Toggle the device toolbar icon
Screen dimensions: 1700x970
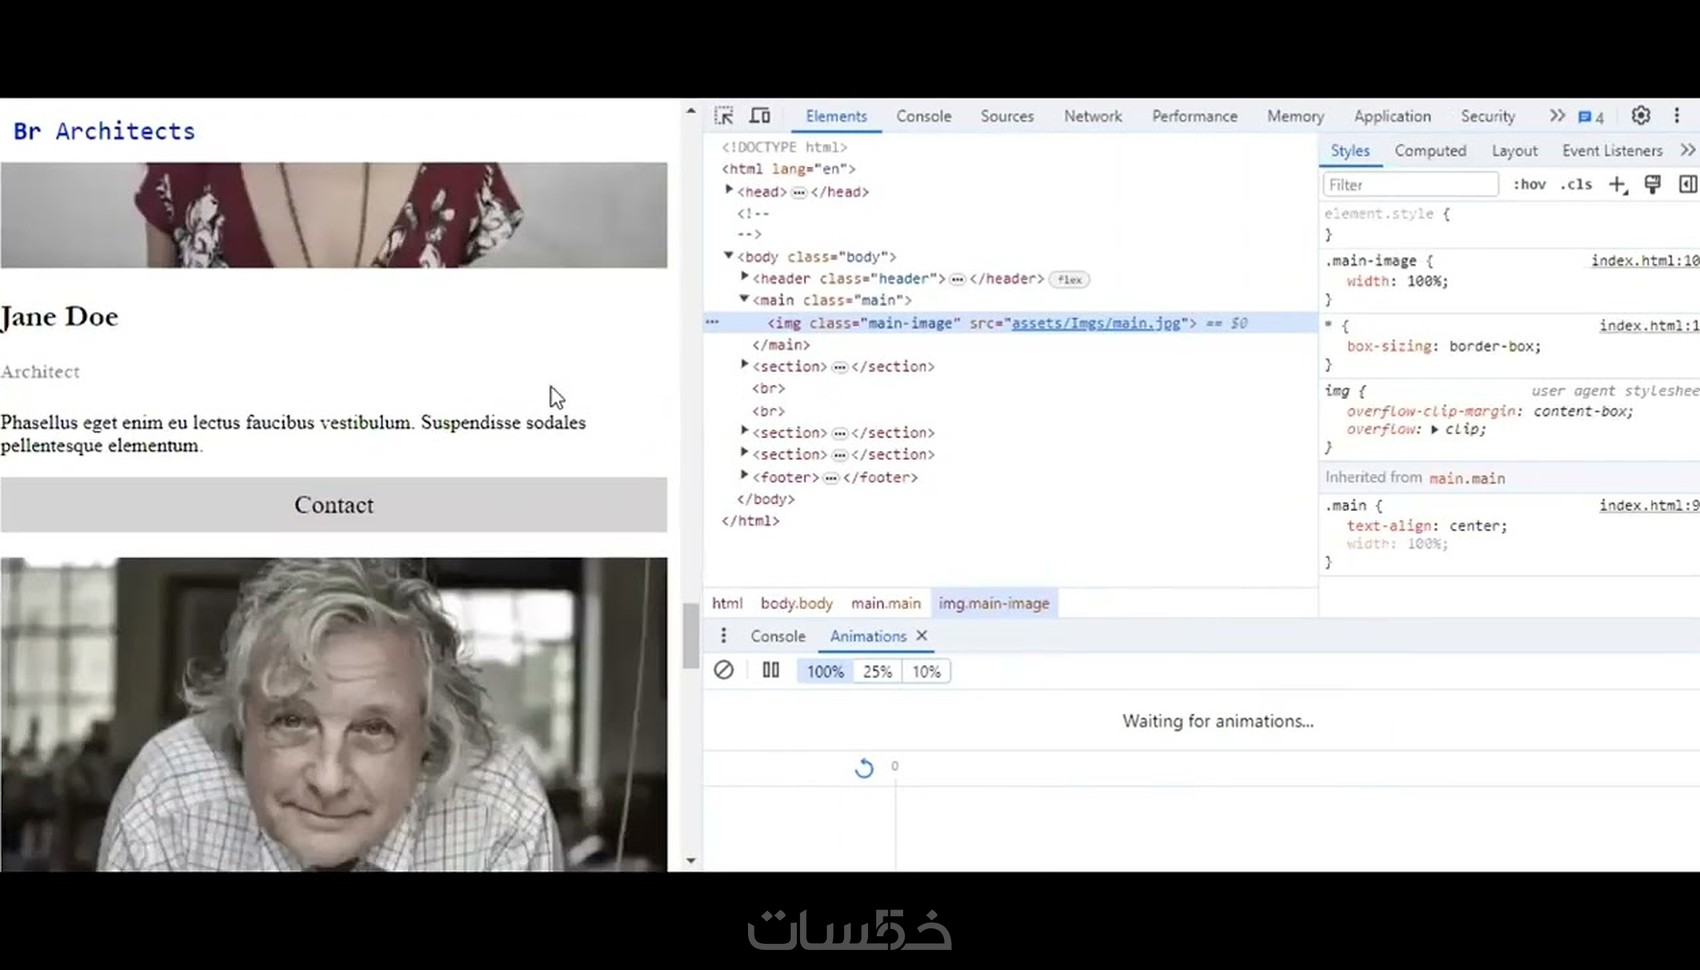760,116
